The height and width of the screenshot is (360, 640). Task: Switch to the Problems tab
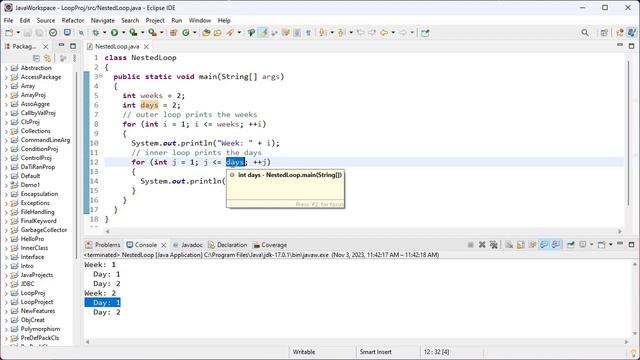pos(103,245)
